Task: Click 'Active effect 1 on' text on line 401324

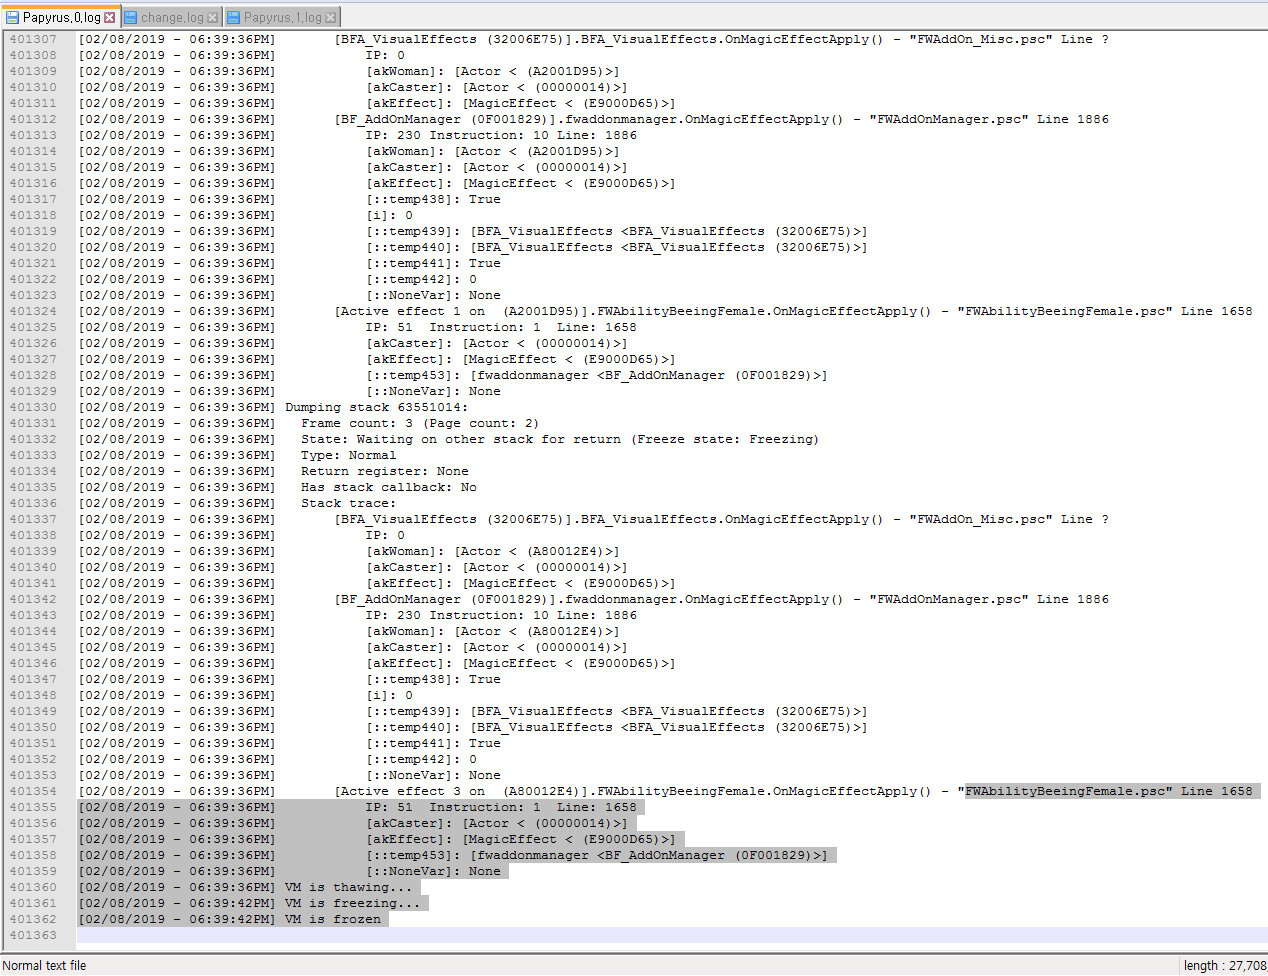Action: (x=413, y=311)
